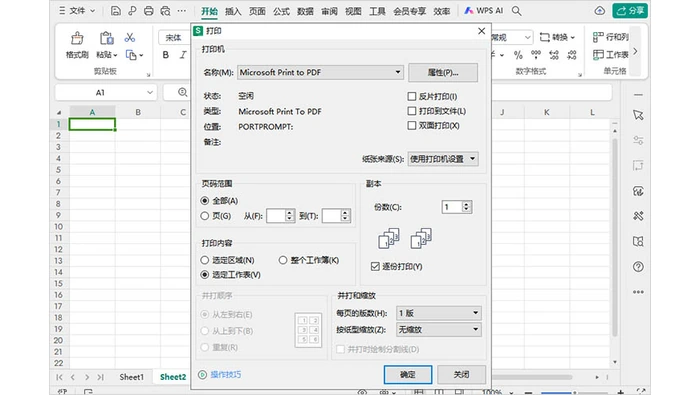Select Pages (页) range radio button
The image size is (700, 395).
pyautogui.click(x=204, y=216)
